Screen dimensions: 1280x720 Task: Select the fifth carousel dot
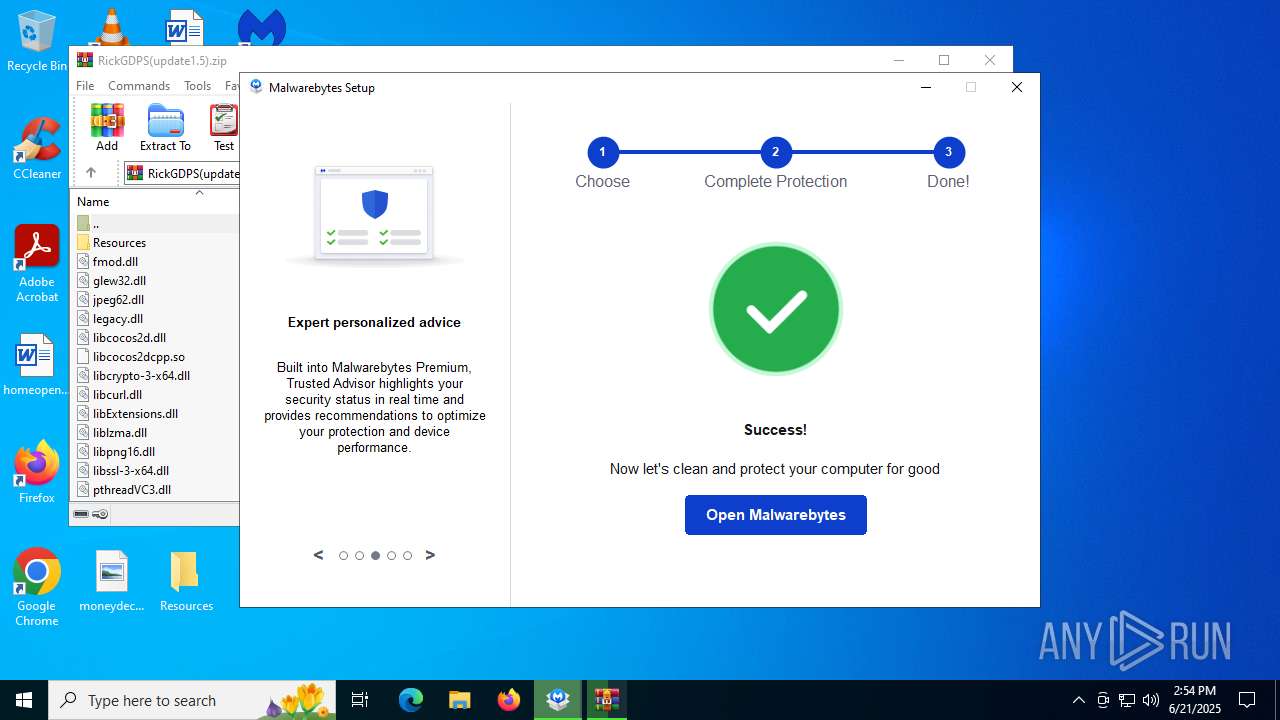click(407, 555)
